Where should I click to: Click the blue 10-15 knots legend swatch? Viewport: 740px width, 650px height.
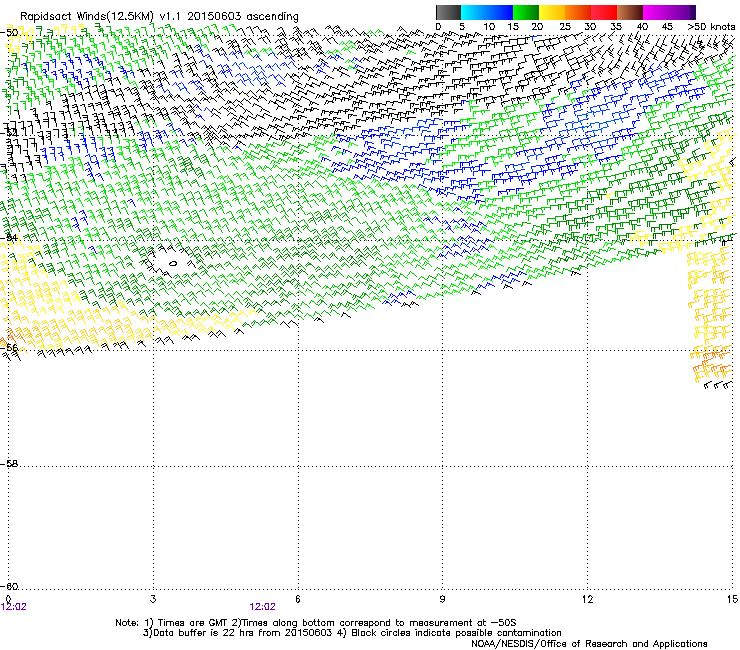click(x=500, y=12)
